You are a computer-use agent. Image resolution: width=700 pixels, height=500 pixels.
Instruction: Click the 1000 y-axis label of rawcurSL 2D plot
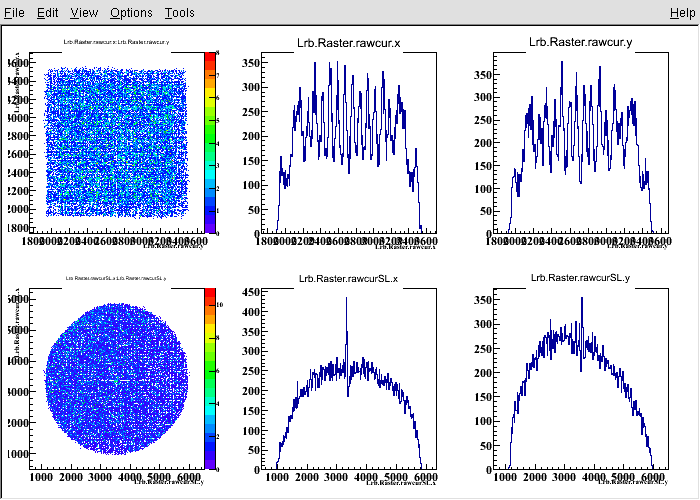coord(19,454)
